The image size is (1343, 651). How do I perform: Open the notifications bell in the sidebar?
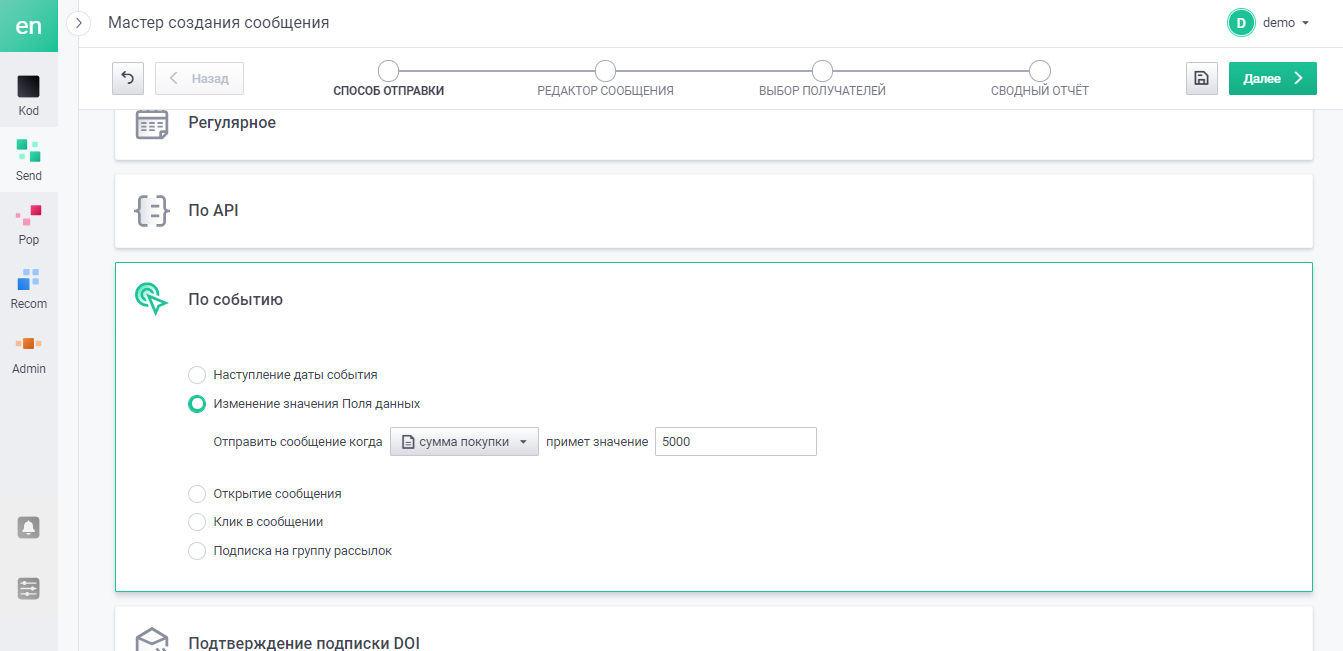(29, 527)
